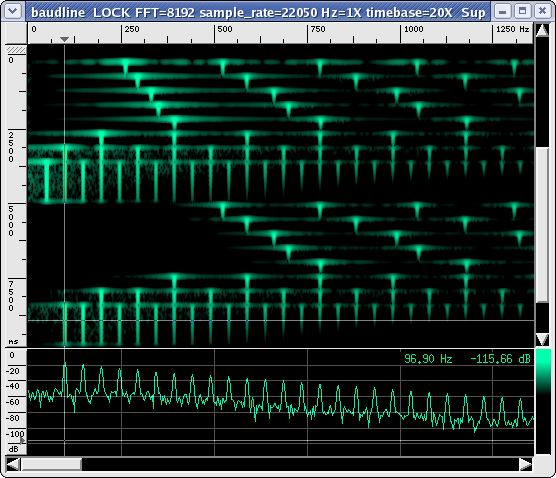Click the vertical scrollbar down arrow
Screen dimensions: 556x478
(542, 339)
